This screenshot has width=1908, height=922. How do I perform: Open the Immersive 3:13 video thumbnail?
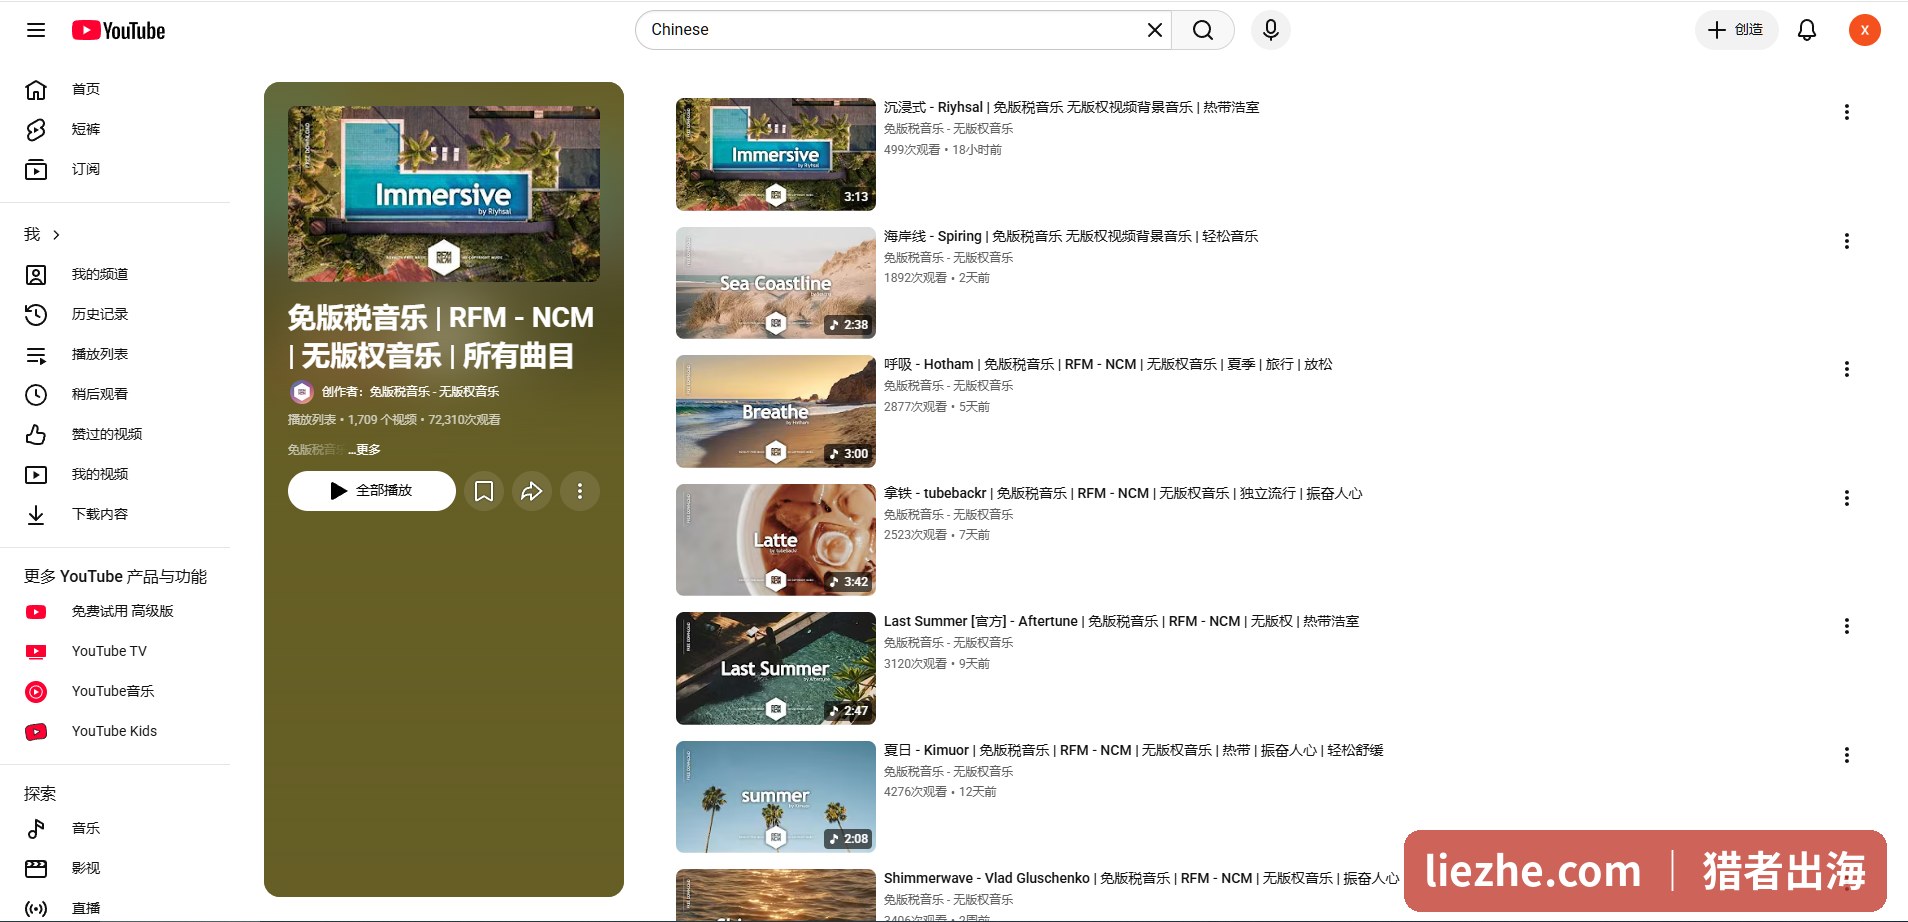click(776, 154)
